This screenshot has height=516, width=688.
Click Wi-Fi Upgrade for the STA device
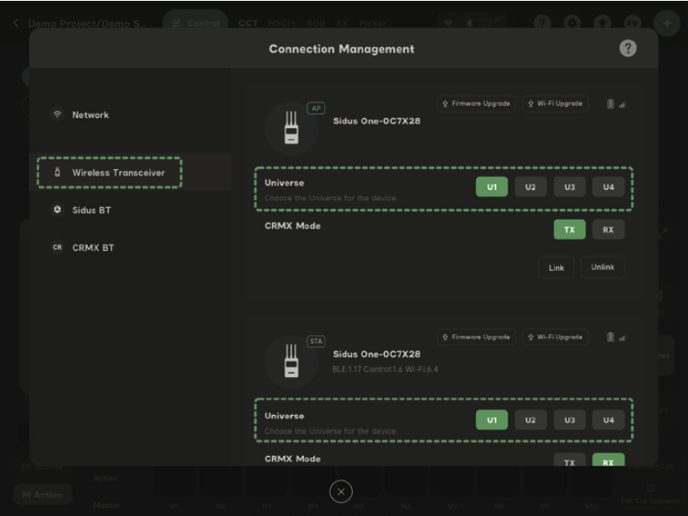tap(555, 337)
